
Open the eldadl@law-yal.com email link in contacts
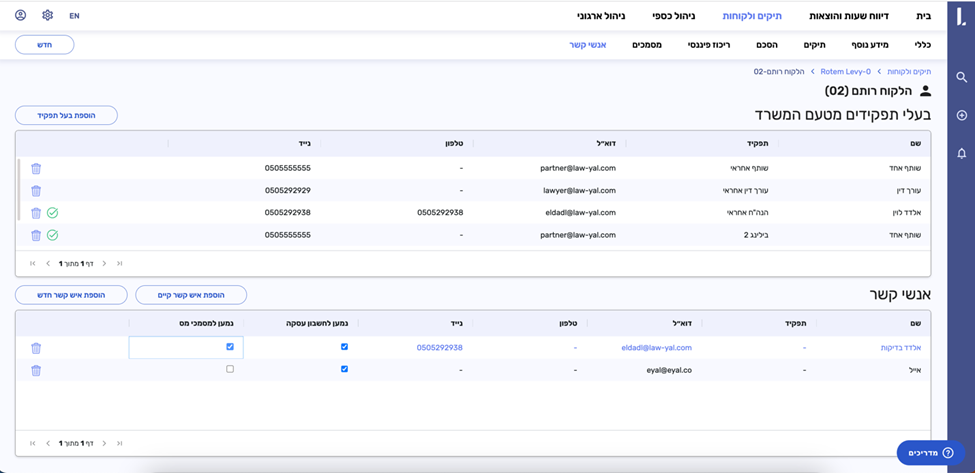click(655, 348)
